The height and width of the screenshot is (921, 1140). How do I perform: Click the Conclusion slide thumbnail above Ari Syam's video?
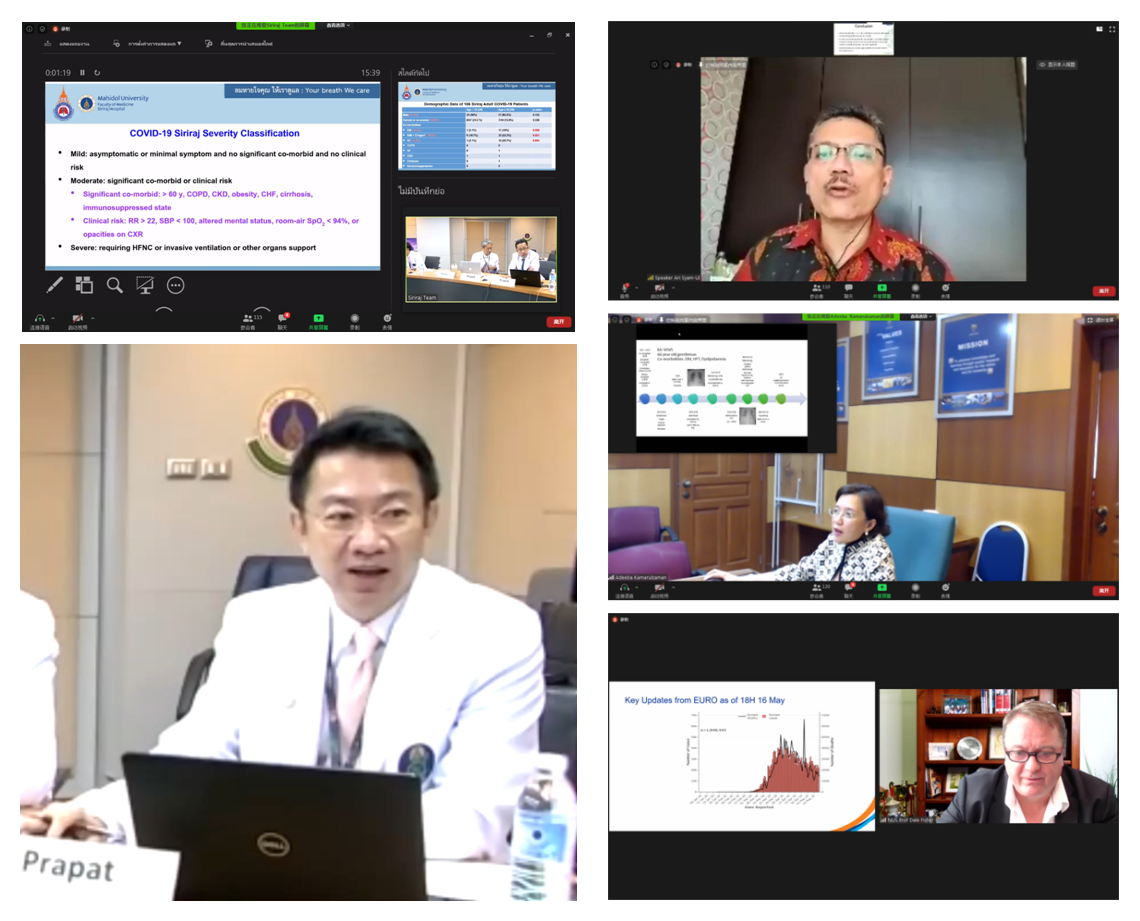pos(863,39)
